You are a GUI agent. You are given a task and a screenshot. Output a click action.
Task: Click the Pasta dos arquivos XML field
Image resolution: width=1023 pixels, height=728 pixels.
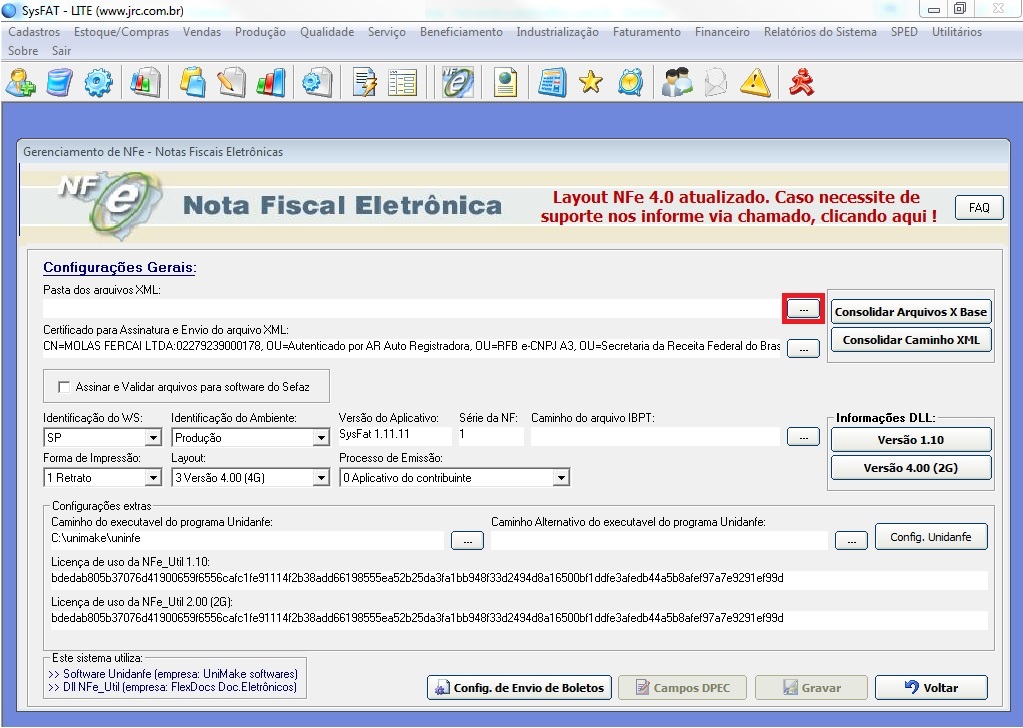point(412,308)
